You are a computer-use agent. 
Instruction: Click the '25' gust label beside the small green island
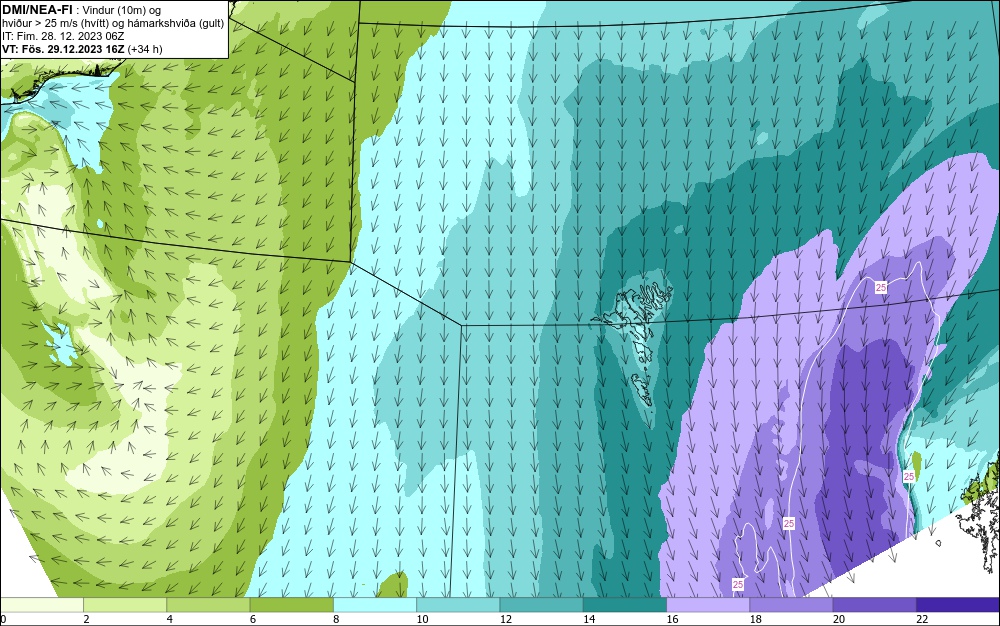[x=909, y=476]
